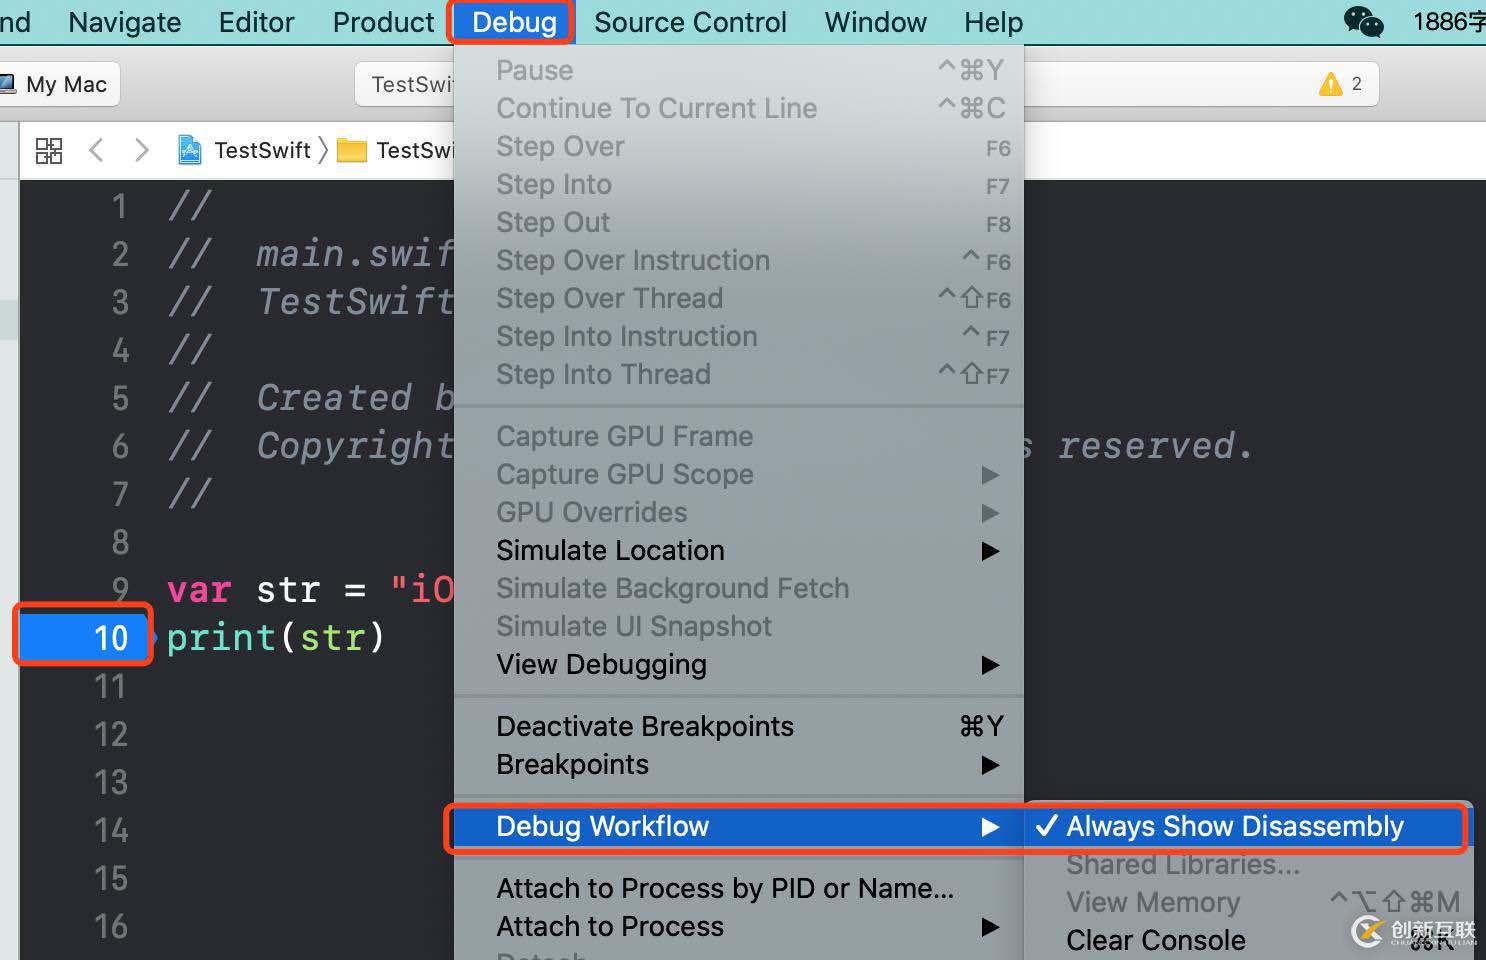
Task: Click the 'var str' code line
Action: (x=310, y=589)
